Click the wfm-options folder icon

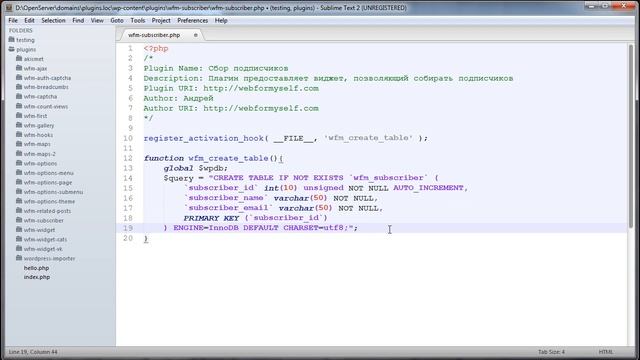click(19, 163)
